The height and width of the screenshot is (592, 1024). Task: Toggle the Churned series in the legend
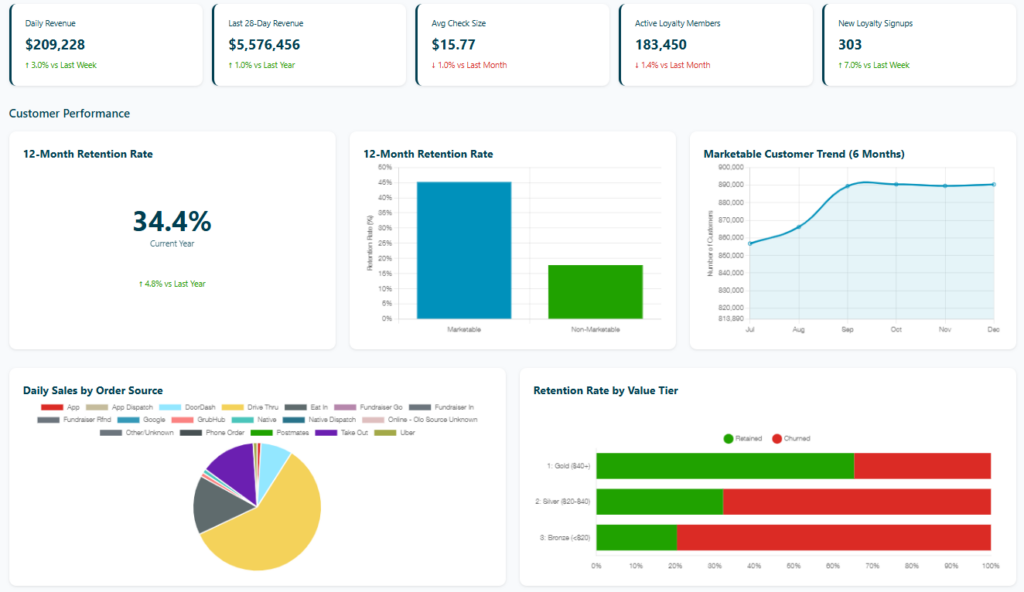(x=788, y=438)
